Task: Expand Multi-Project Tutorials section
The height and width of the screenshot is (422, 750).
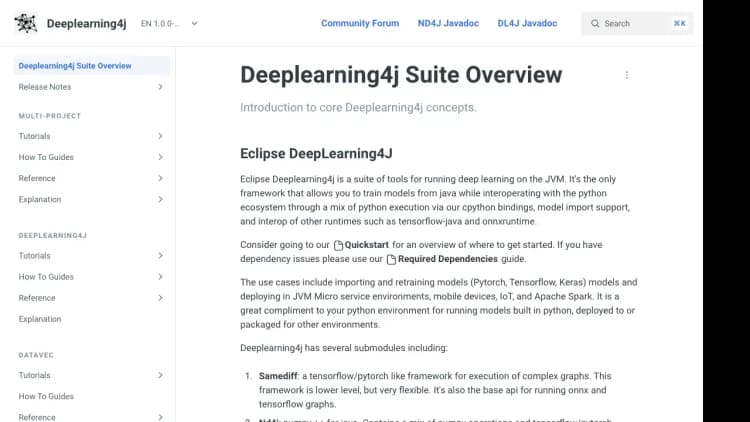Action: 160,136
